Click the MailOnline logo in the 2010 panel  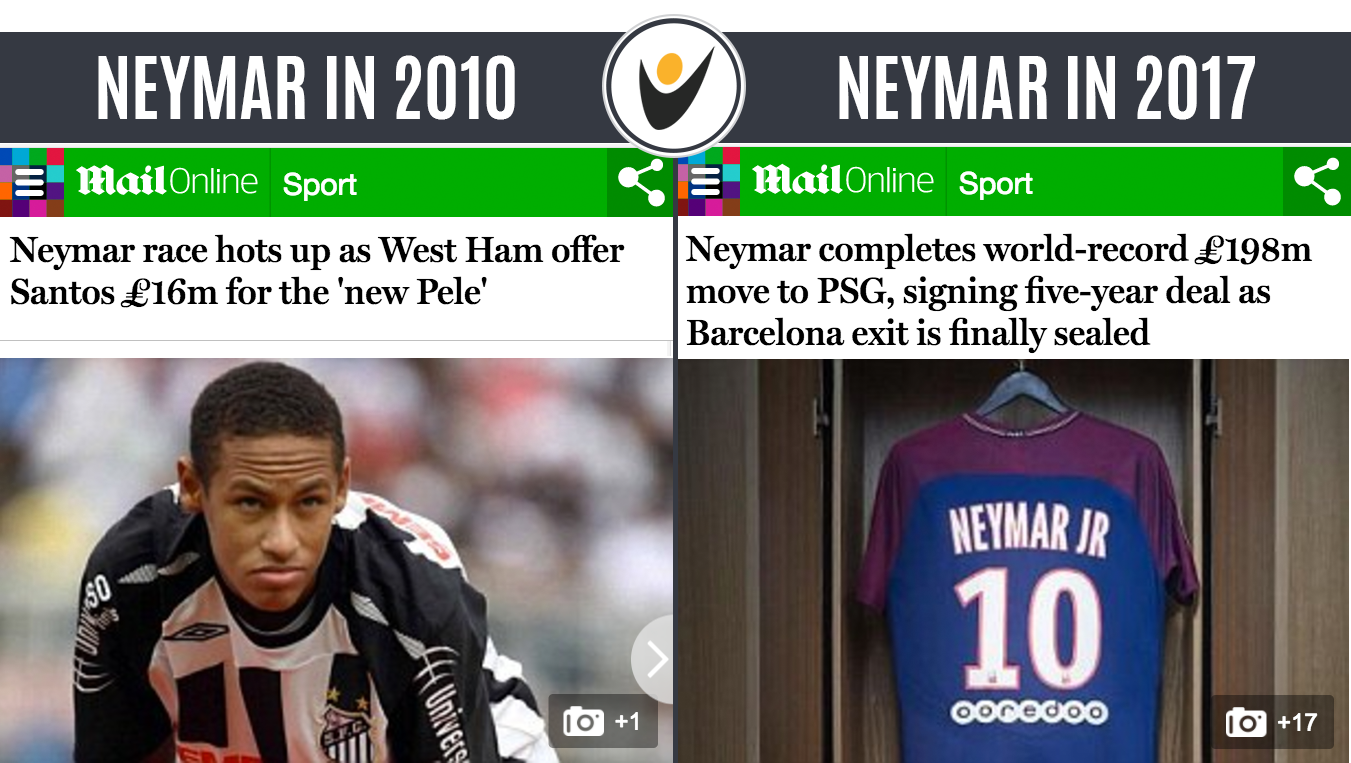pyautogui.click(x=167, y=182)
